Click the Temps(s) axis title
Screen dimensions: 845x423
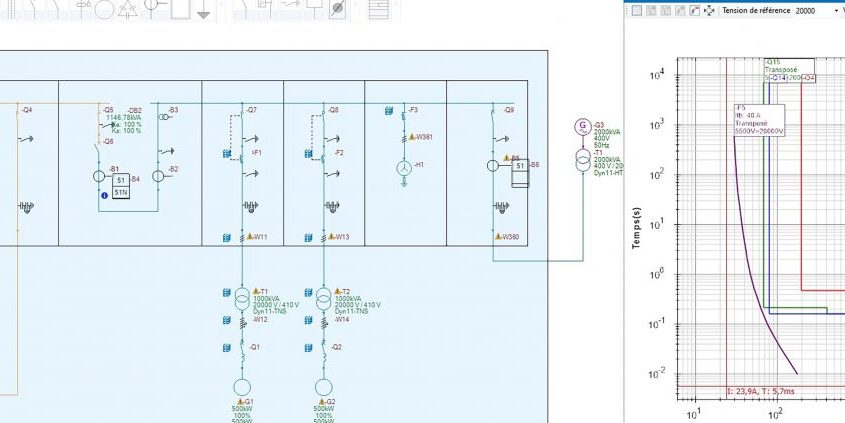(636, 226)
